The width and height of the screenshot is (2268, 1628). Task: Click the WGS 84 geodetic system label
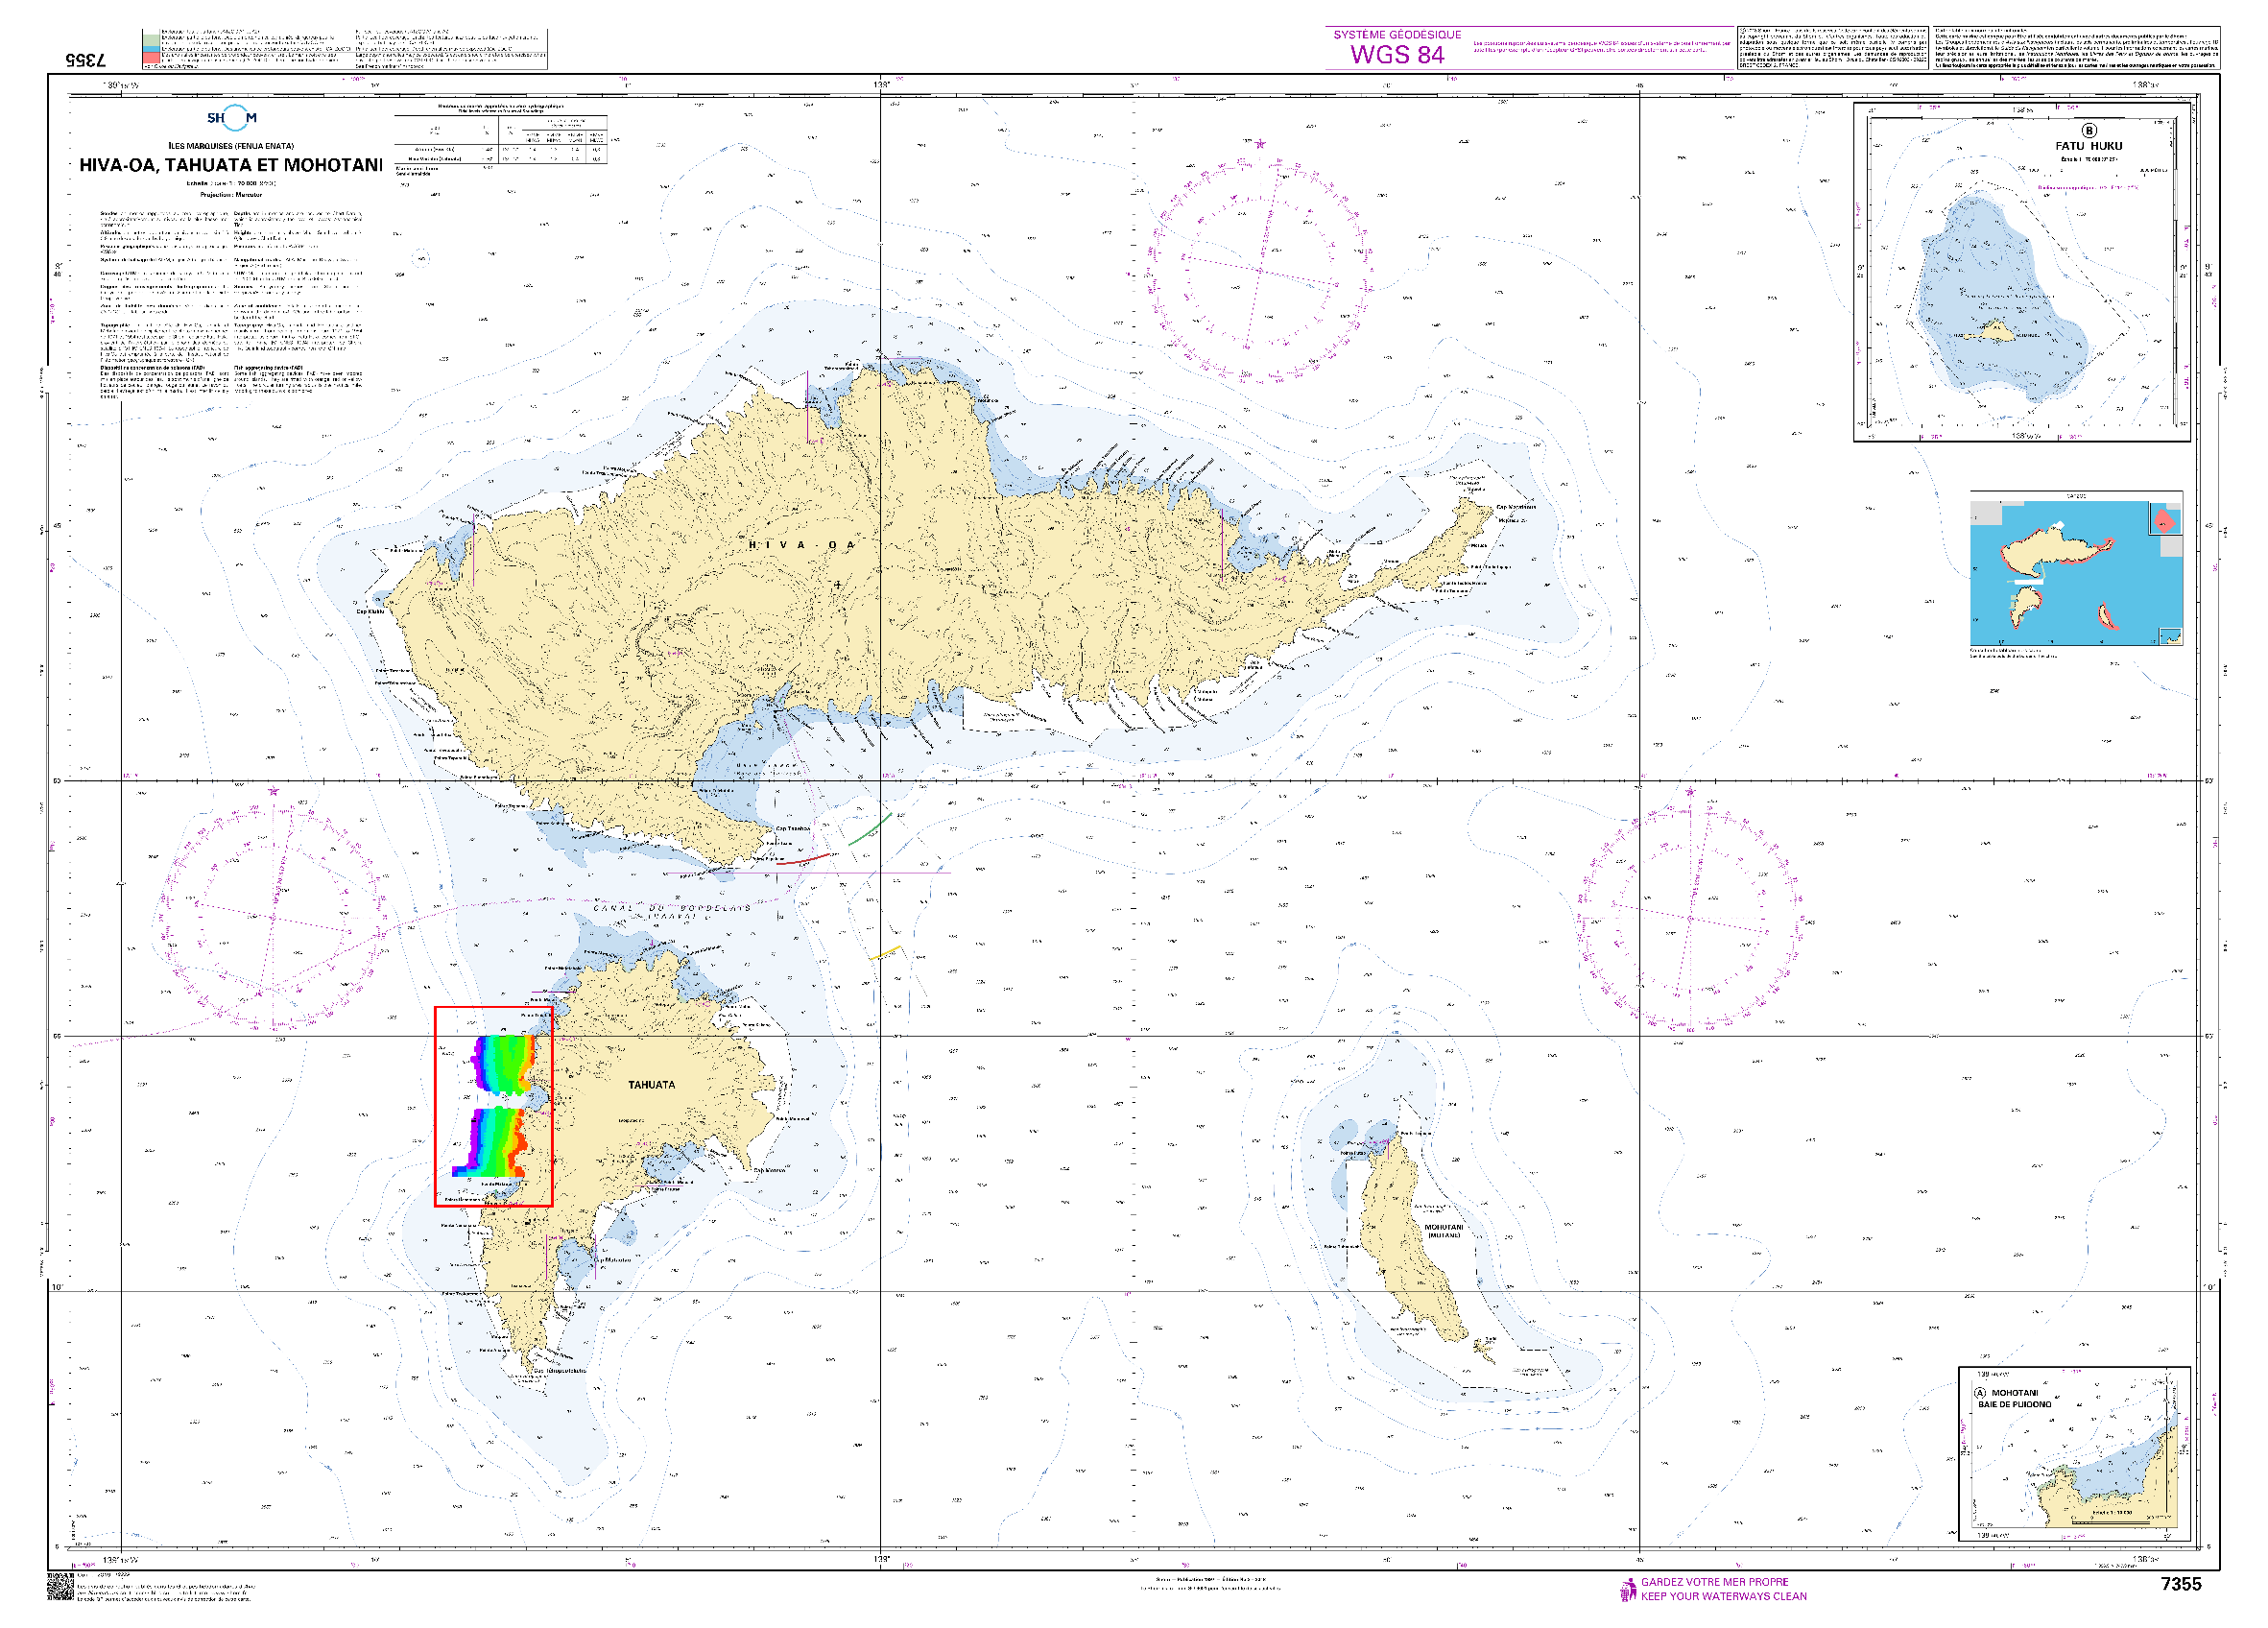coord(1397,53)
